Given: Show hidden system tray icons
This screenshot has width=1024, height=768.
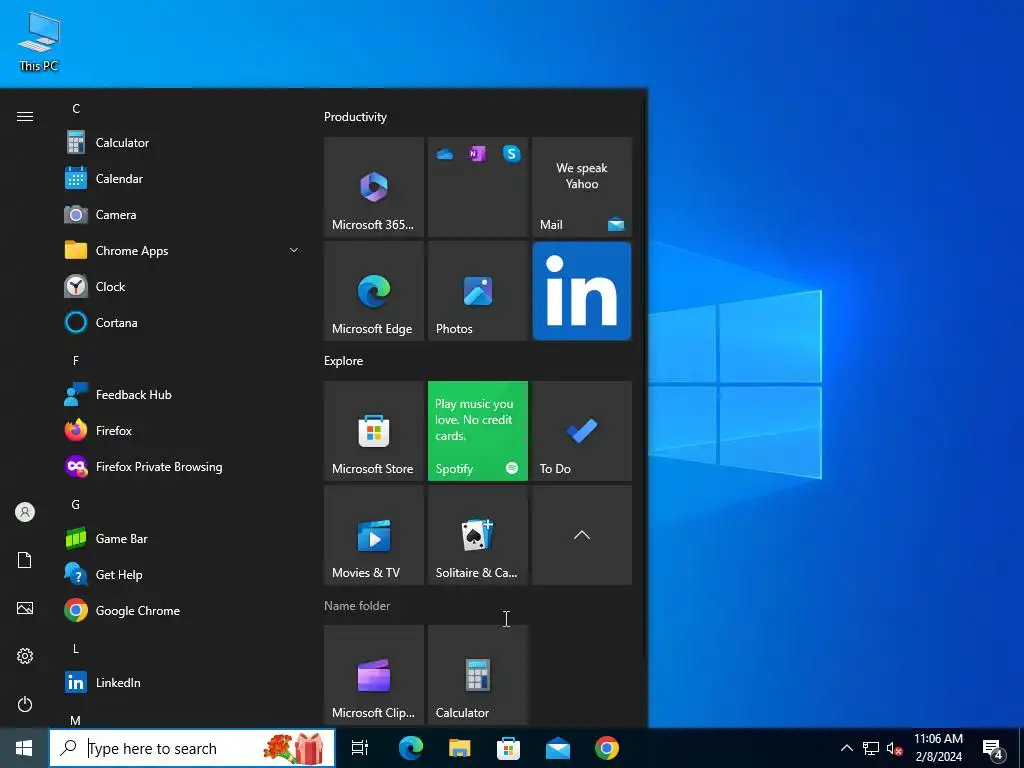Looking at the screenshot, I should coord(846,748).
